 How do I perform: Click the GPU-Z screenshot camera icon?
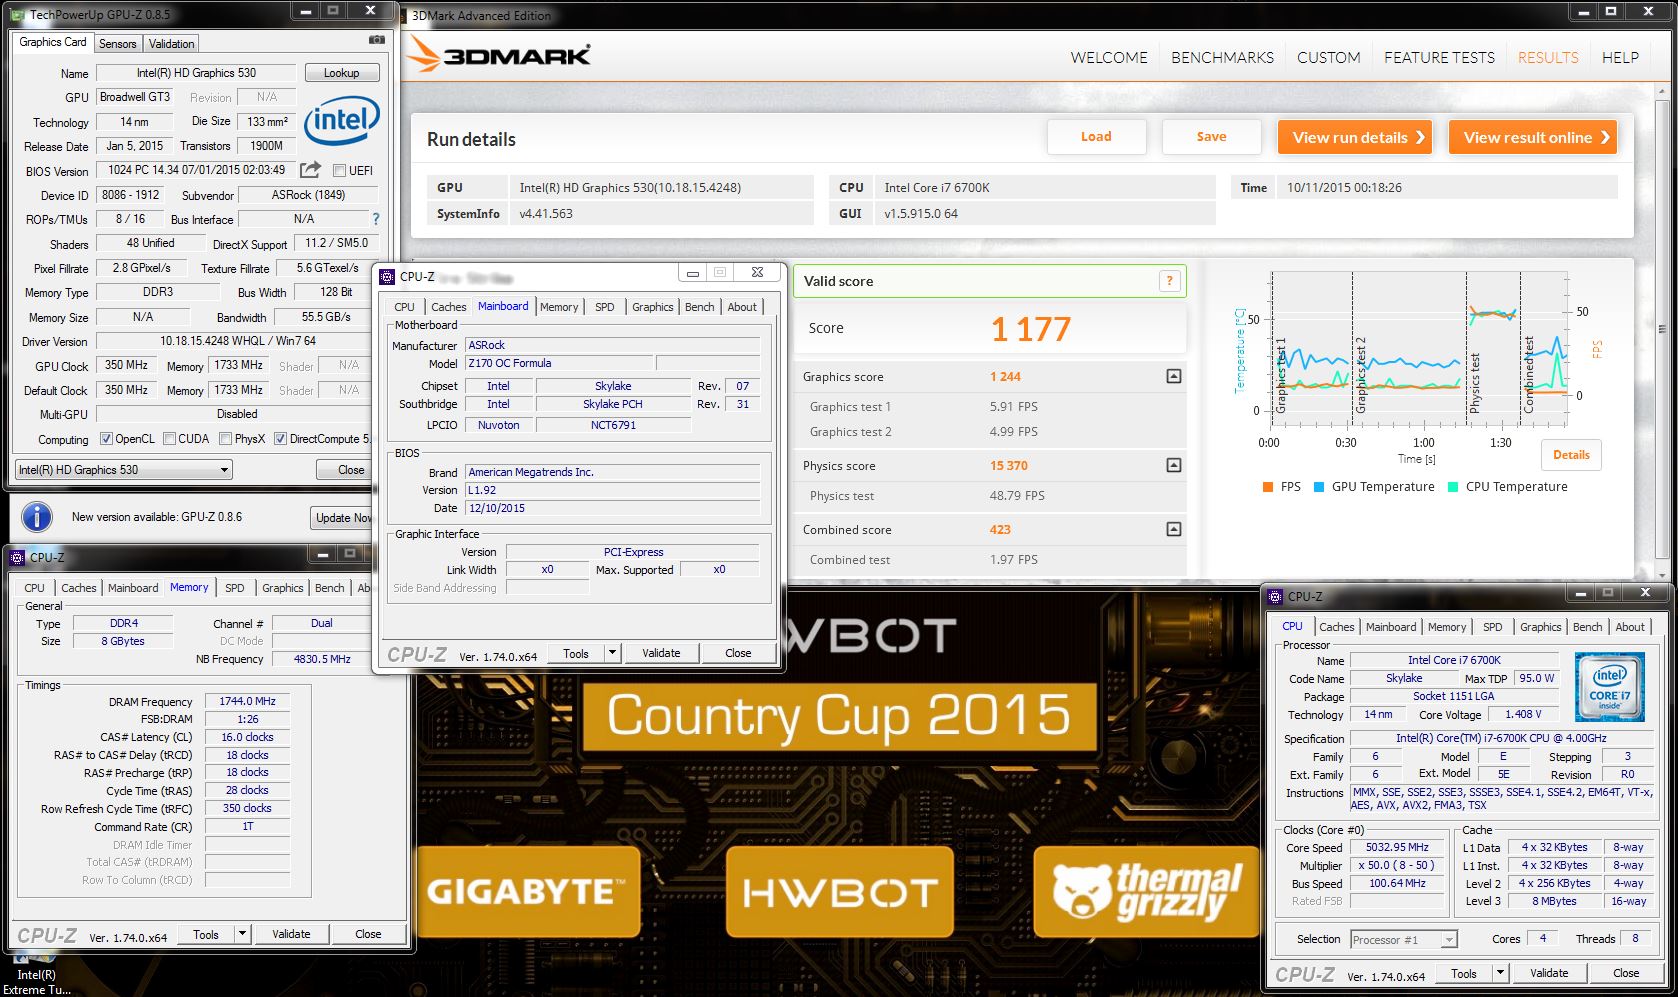[376, 40]
